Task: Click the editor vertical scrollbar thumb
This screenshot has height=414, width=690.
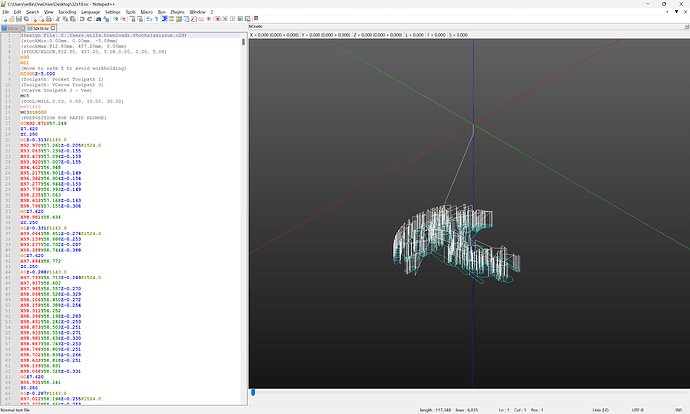Action: point(243,42)
